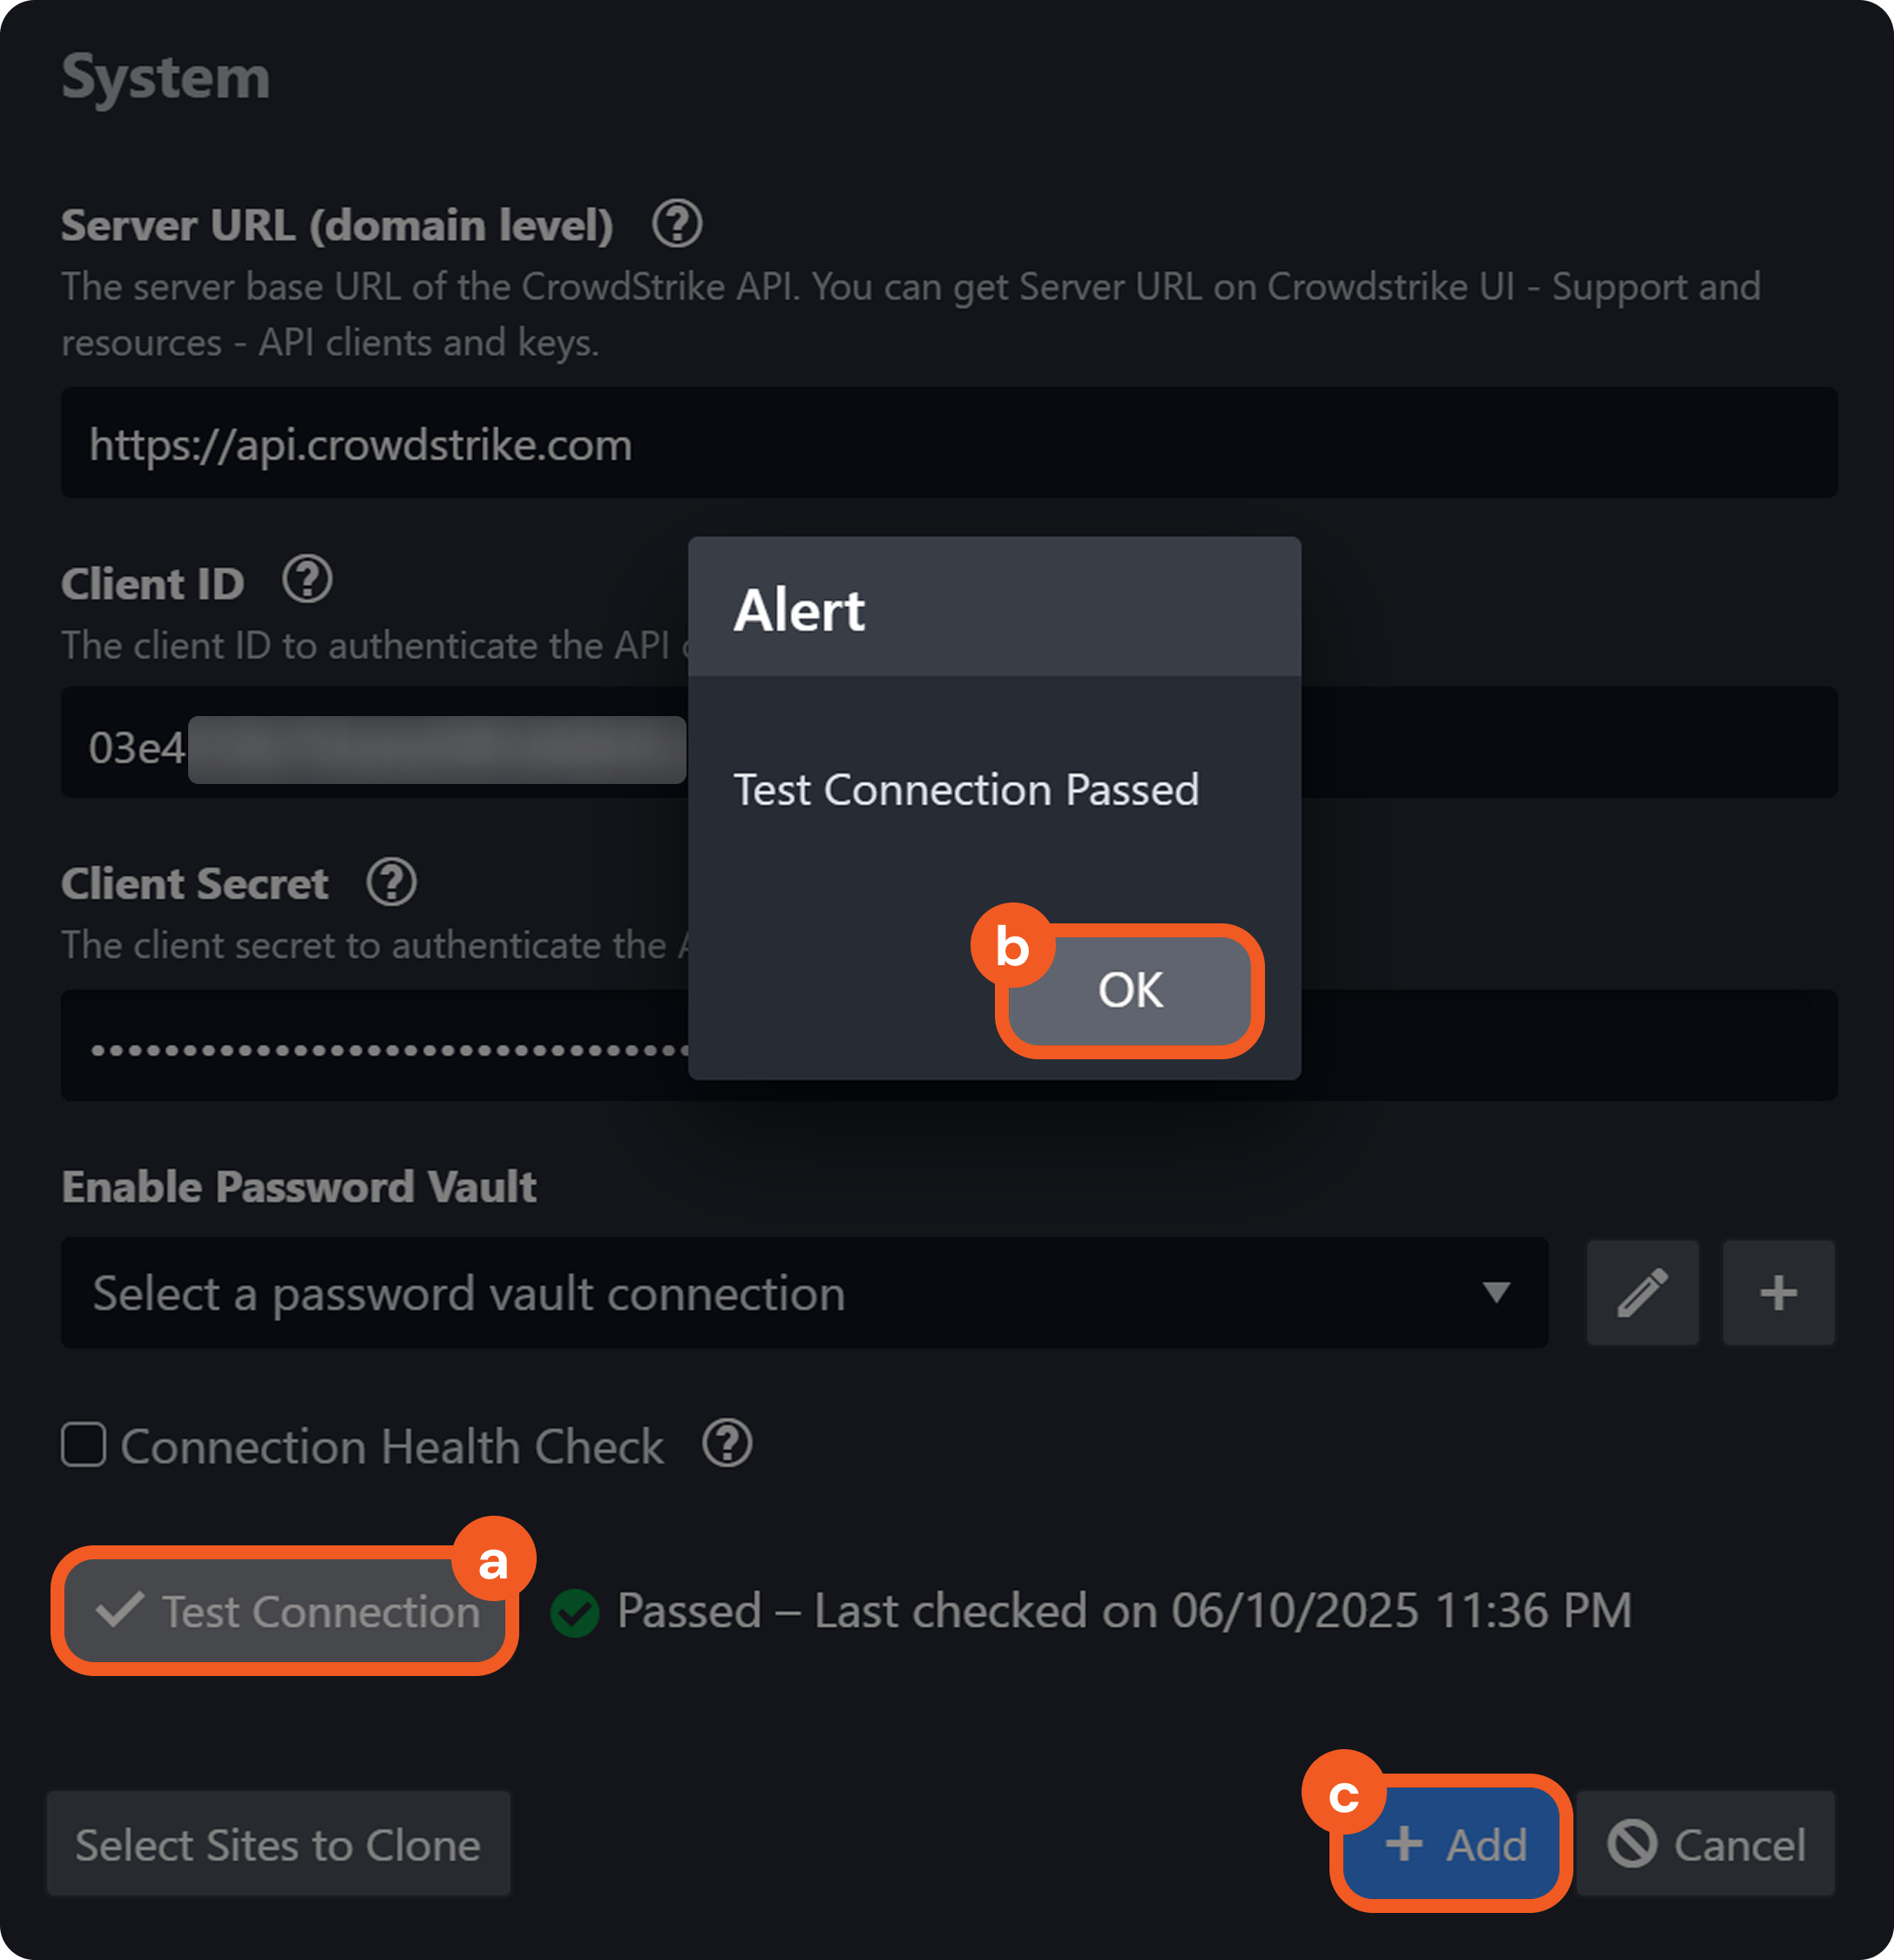Click the pencil edit password vault icon
The height and width of the screenshot is (1960, 1894).
tap(1642, 1293)
